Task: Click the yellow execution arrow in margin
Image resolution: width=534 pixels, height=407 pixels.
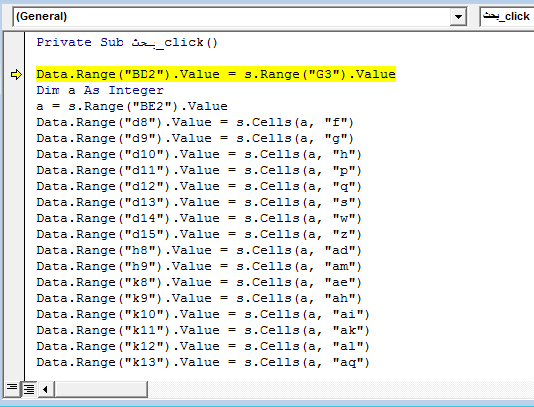Action: point(16,74)
